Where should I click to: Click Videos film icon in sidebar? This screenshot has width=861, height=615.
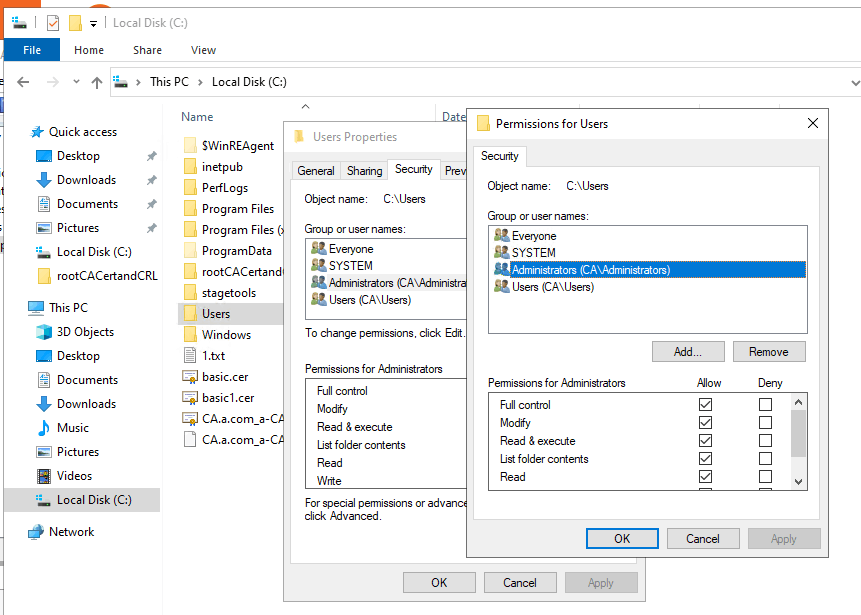(43, 476)
